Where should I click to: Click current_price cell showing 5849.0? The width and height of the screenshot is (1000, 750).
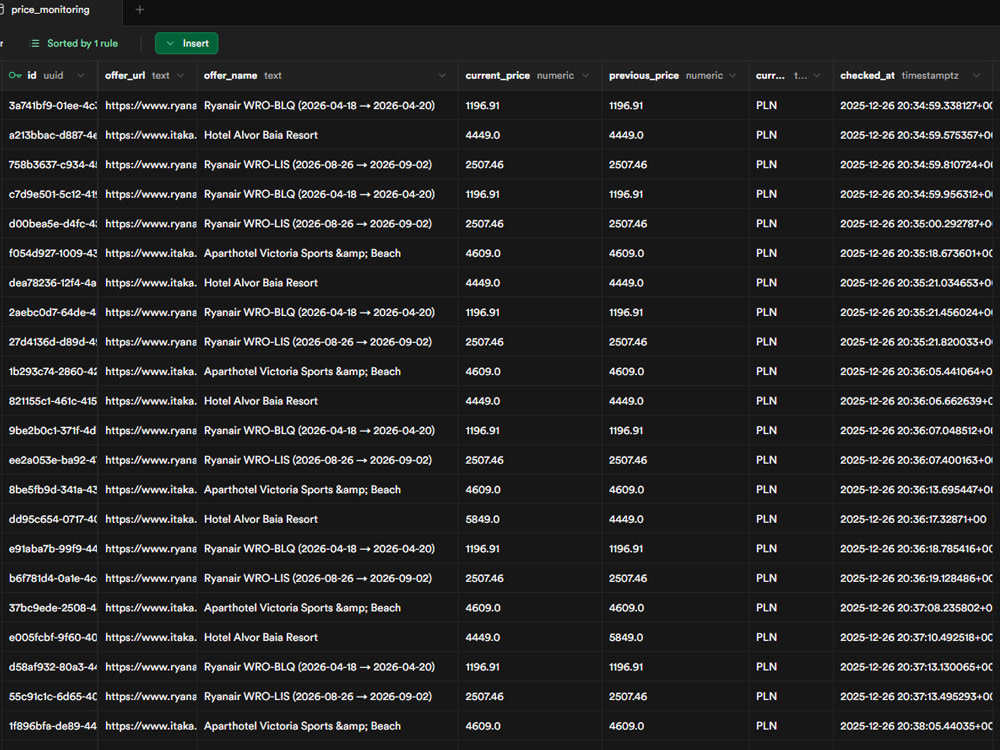click(530, 519)
